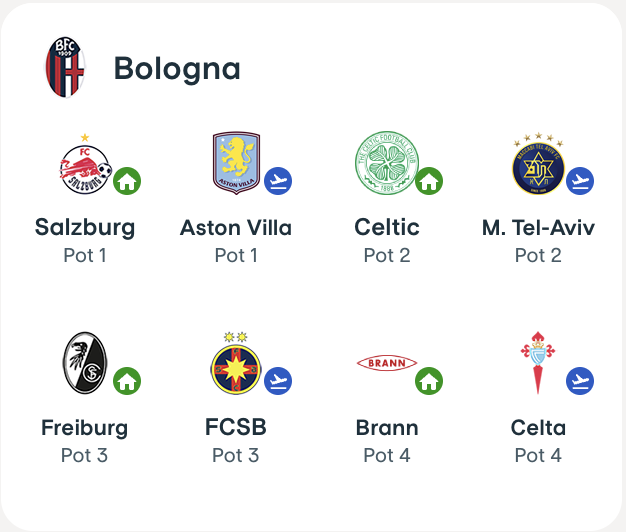626x532 pixels.
Task: Open the Celta opponent name
Action: (x=538, y=428)
